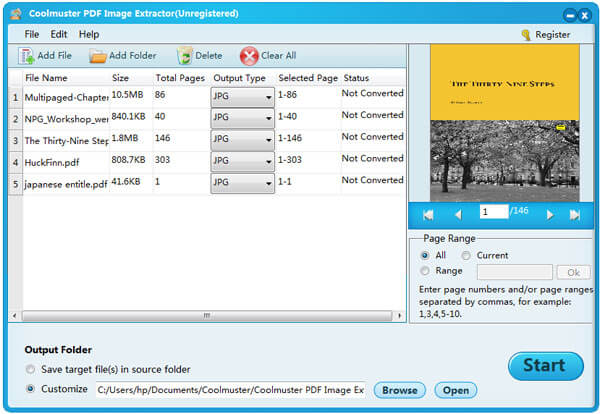
Task: Expand Output Type dropdown for HuckFinn.pdf
Action: pos(268,162)
